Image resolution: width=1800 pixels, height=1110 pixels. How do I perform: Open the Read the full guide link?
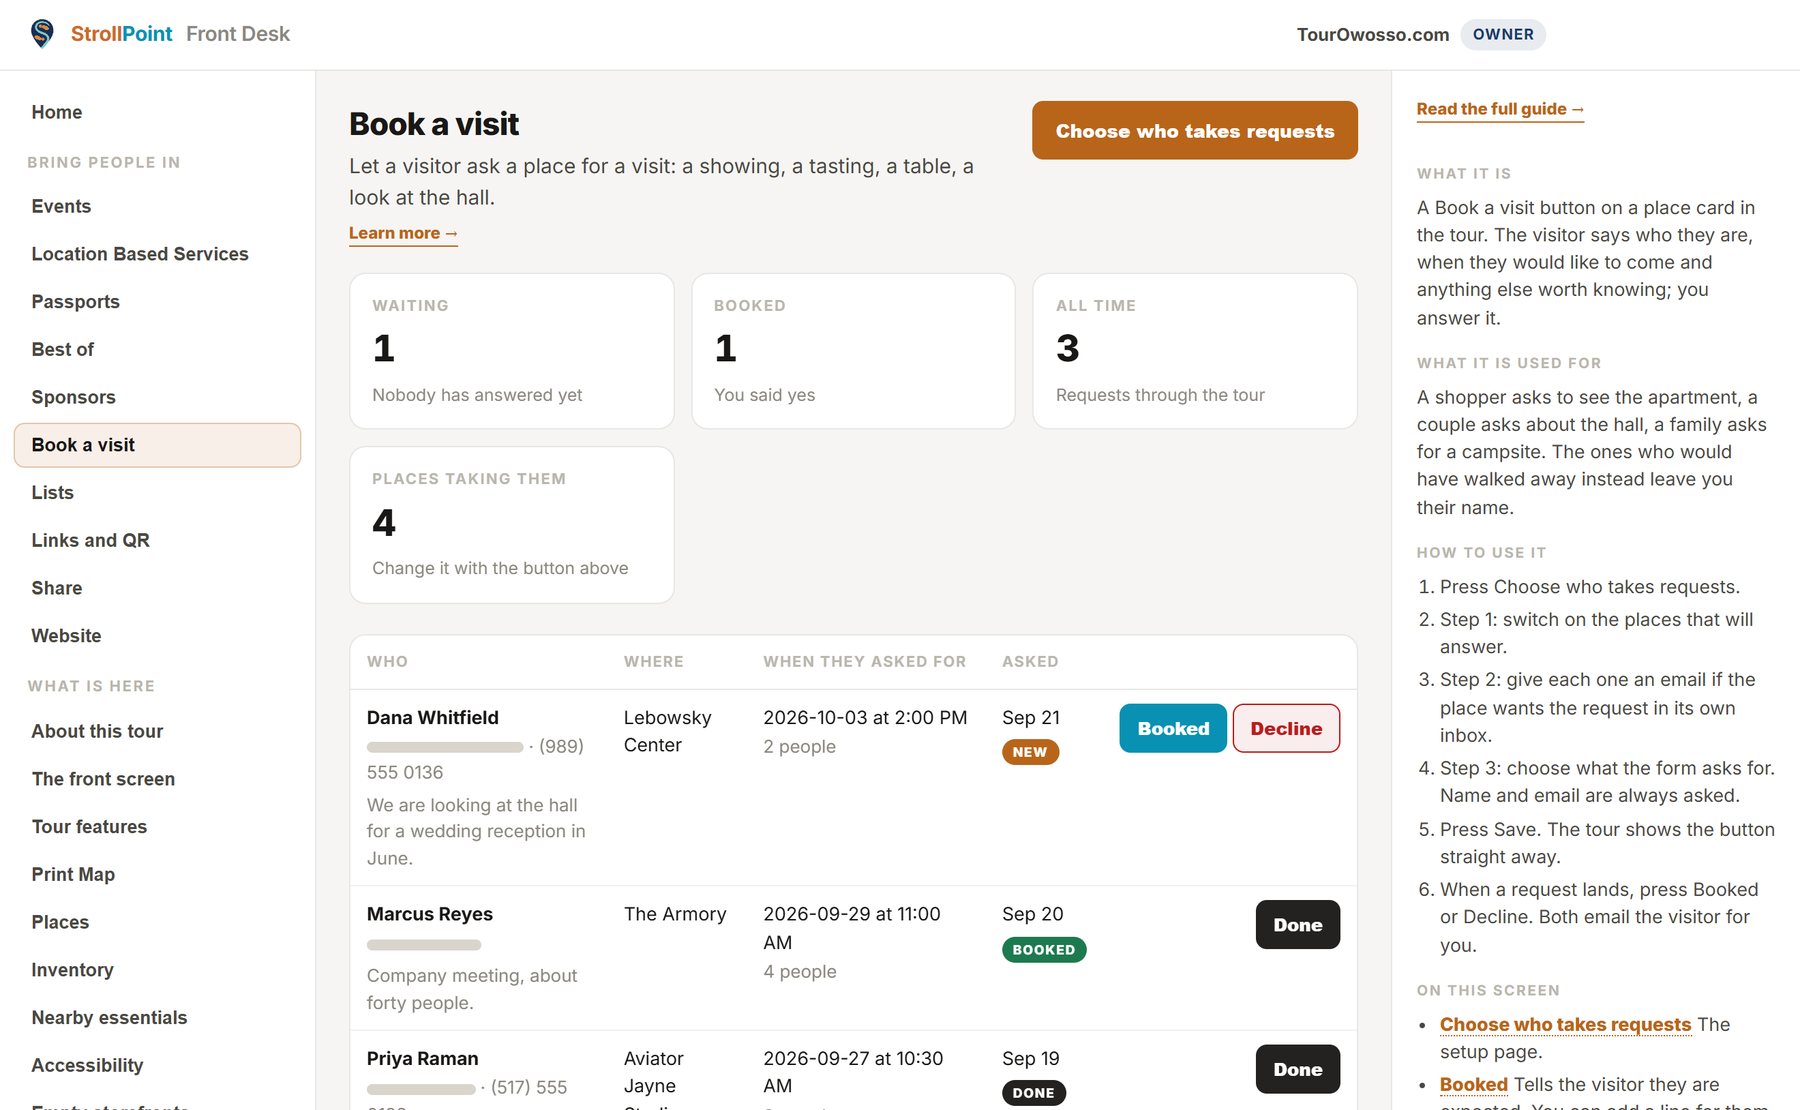tap(1500, 109)
